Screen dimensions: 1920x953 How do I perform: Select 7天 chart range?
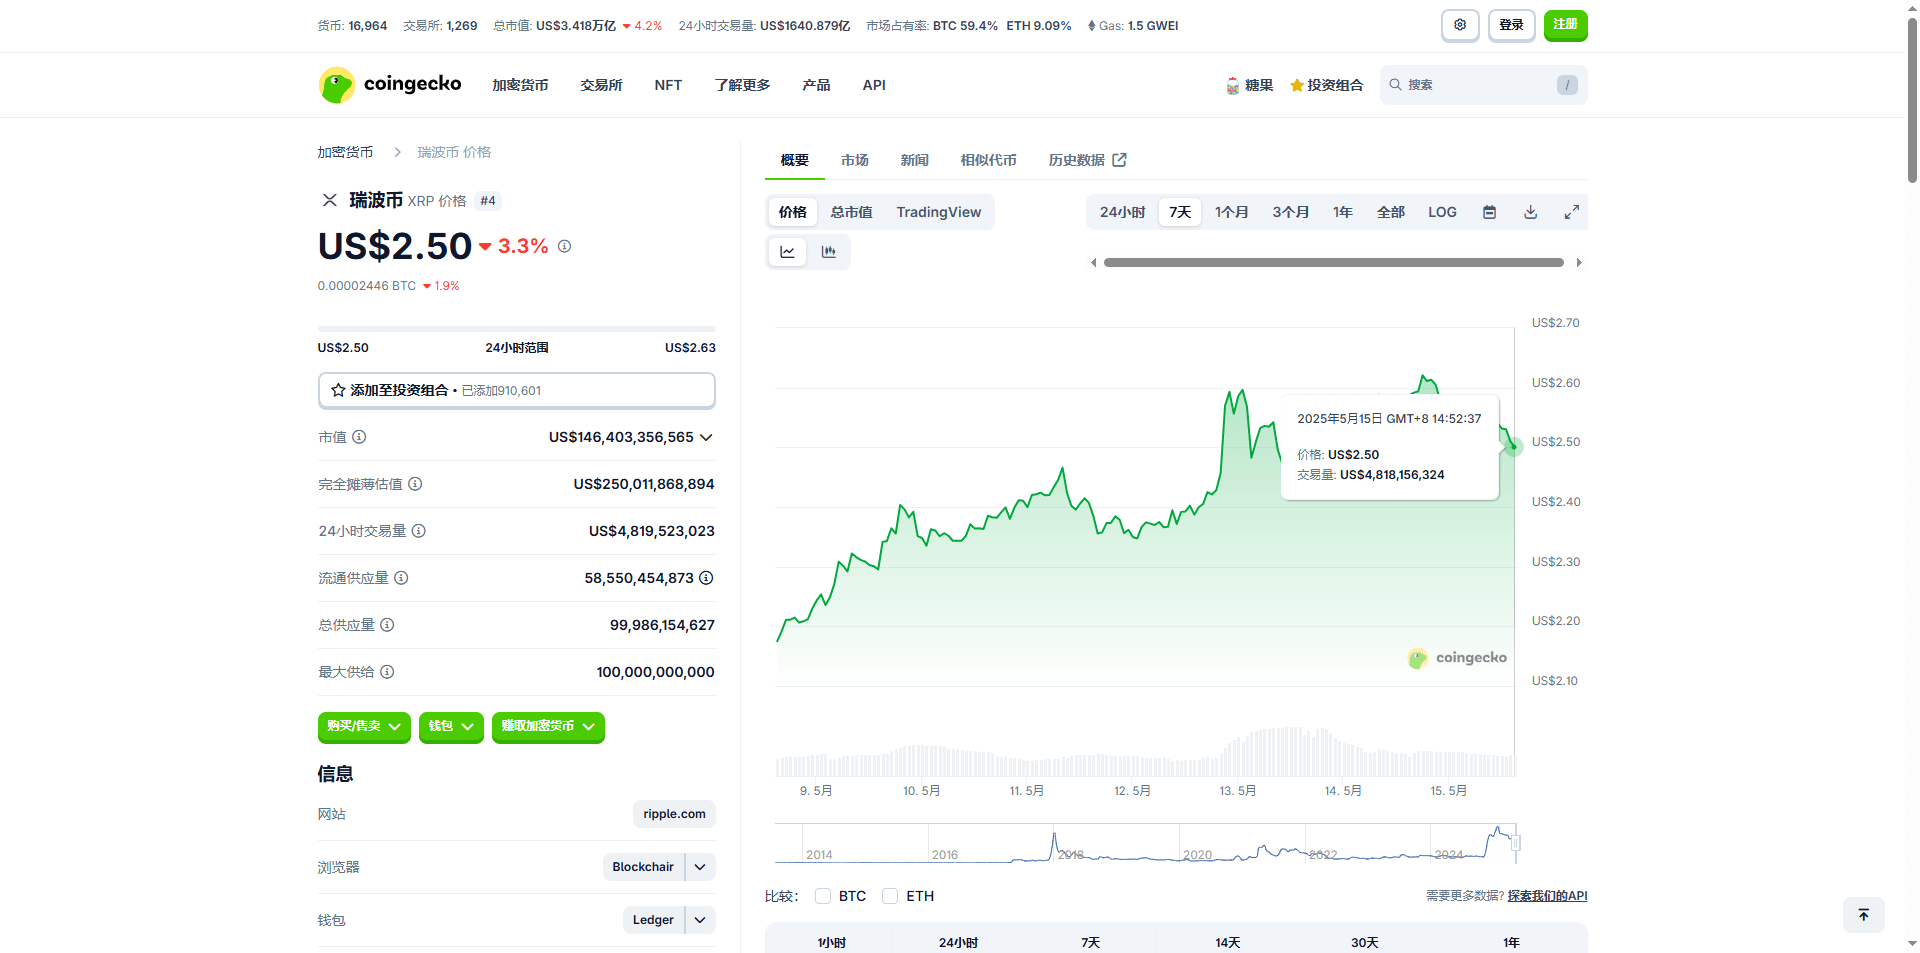(1180, 212)
